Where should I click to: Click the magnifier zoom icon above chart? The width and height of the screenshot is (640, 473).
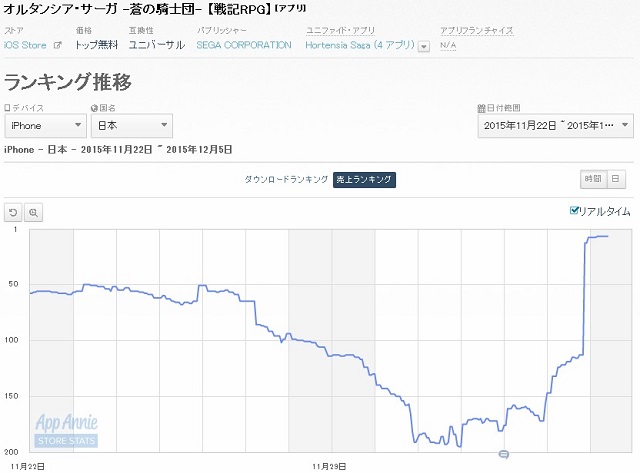33,212
